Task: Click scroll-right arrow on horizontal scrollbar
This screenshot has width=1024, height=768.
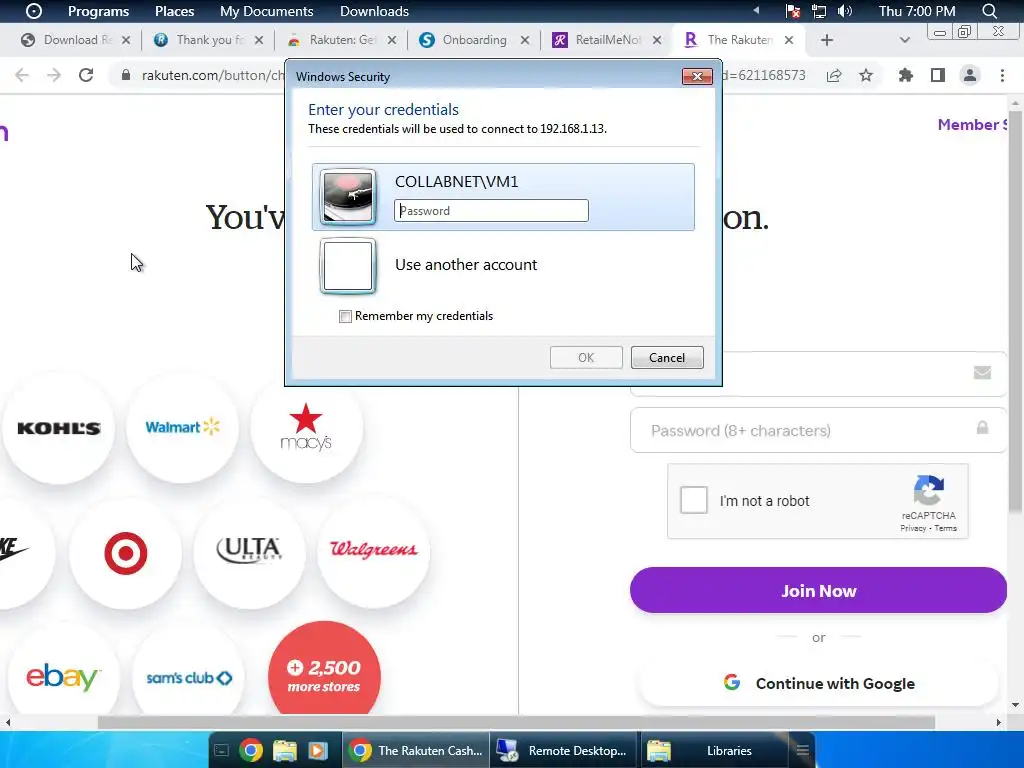Action: click(998, 722)
